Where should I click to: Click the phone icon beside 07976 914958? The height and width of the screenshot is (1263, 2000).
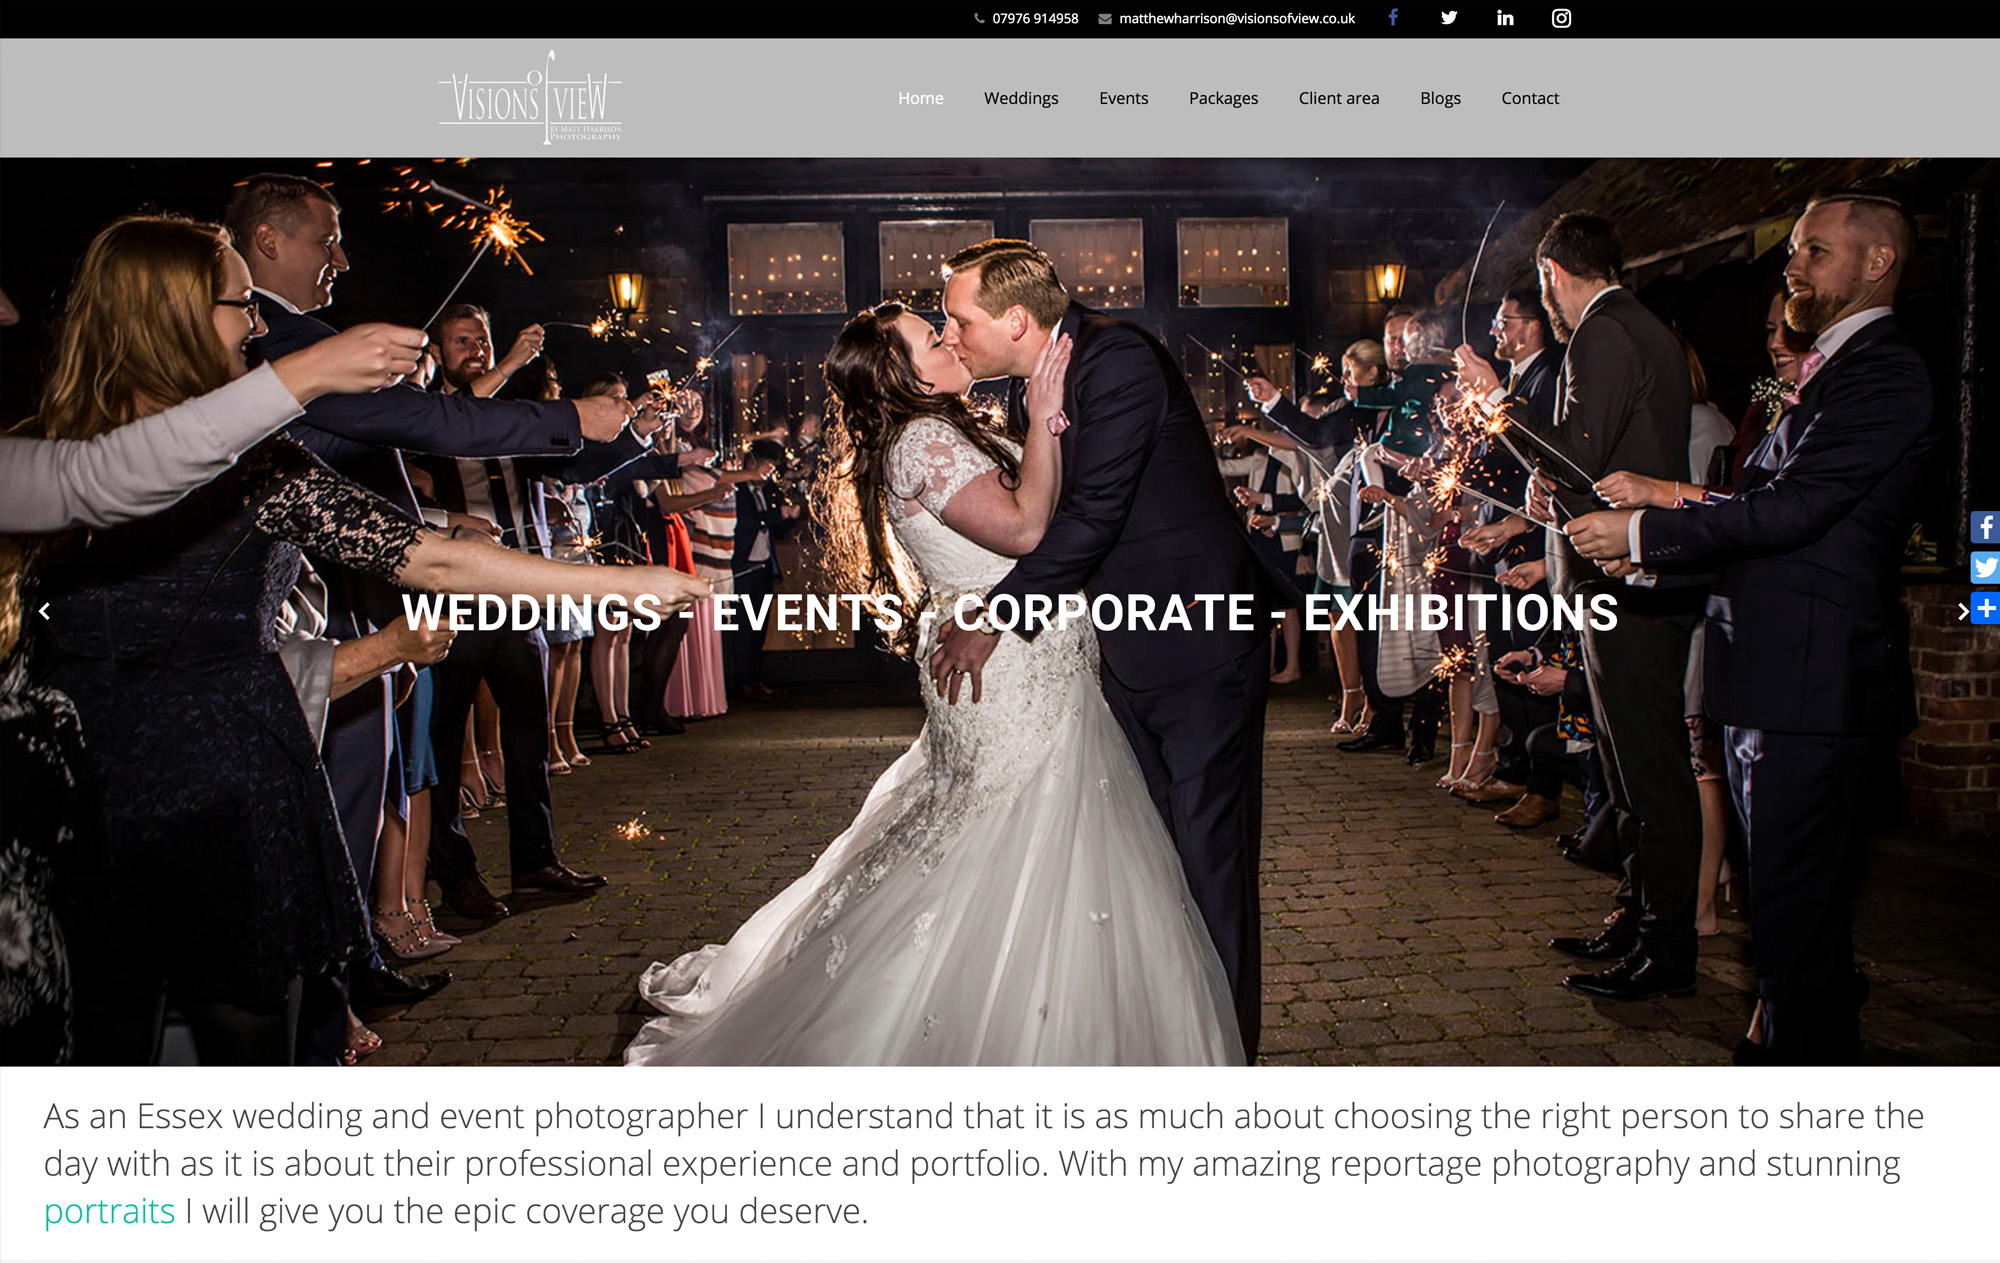tap(980, 18)
